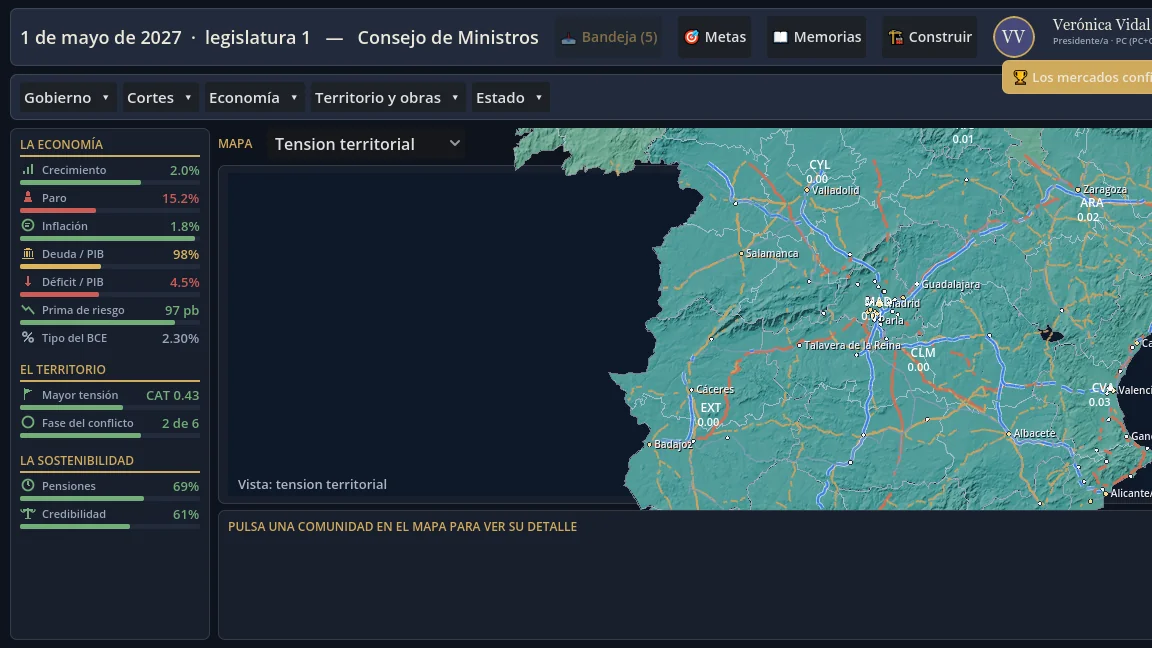Click the Mayor tensión value CAT 0.43
Image resolution: width=1152 pixels, height=648 pixels.
[173, 395]
